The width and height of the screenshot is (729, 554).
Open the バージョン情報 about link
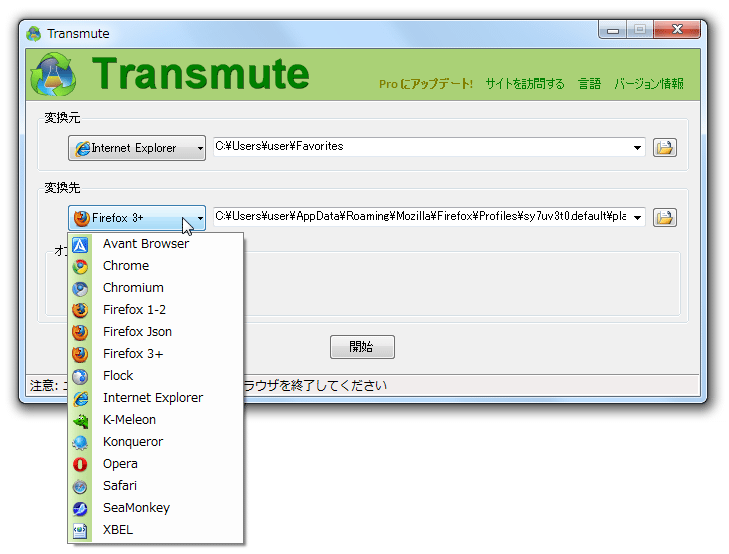tap(649, 84)
